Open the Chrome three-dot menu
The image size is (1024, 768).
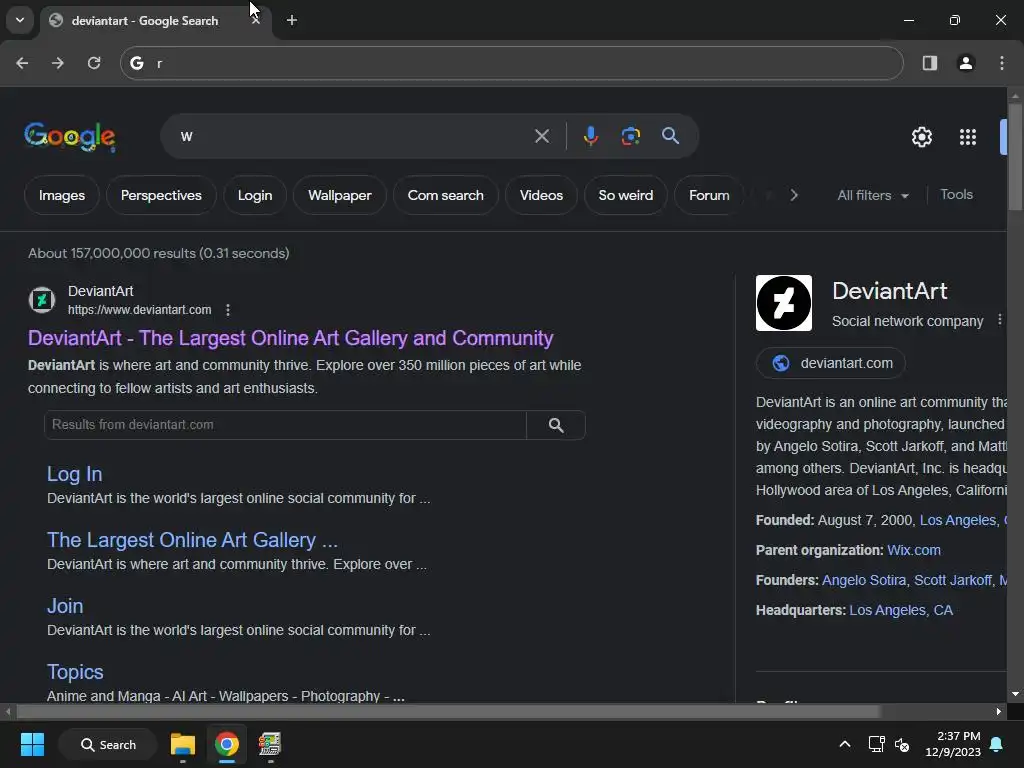(x=1002, y=63)
